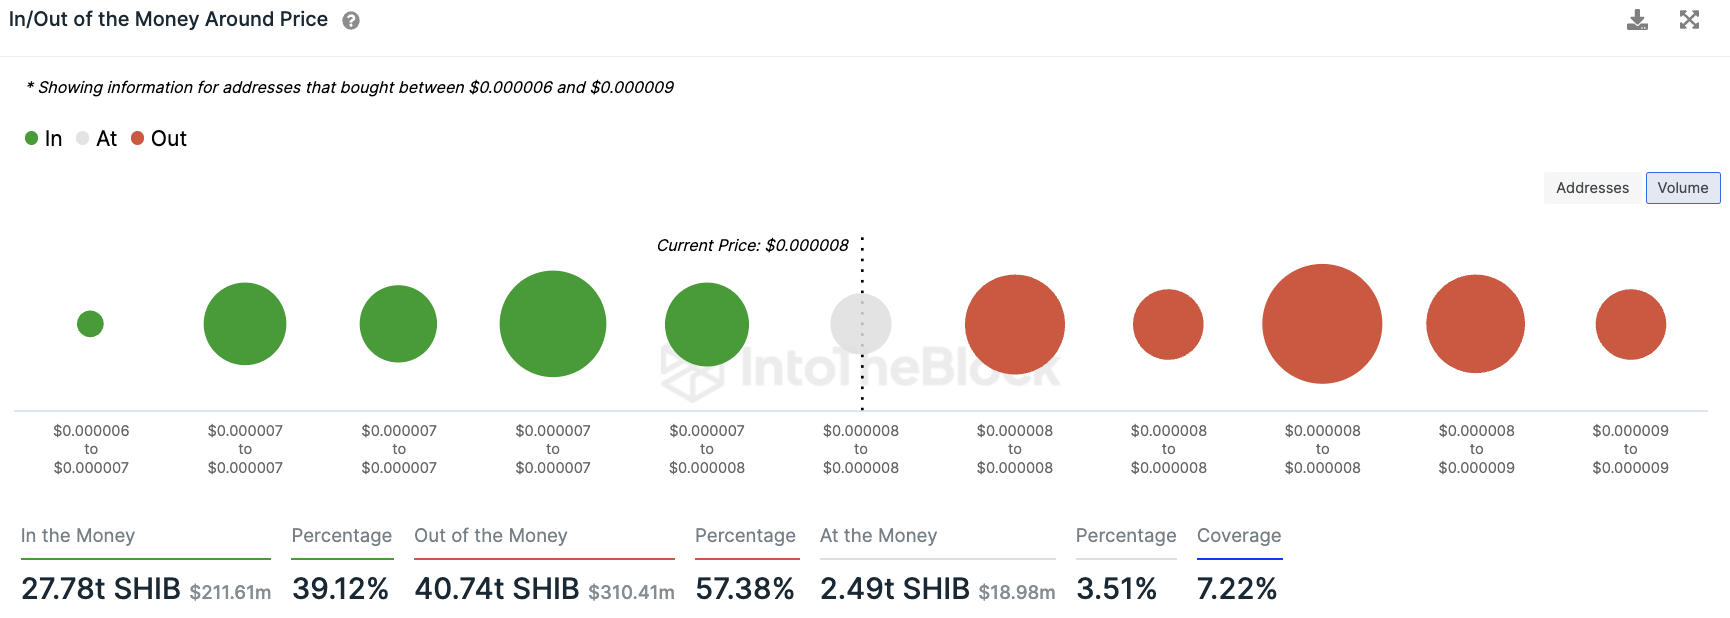Select the largest green bubble
1730x618 pixels.
tap(553, 324)
